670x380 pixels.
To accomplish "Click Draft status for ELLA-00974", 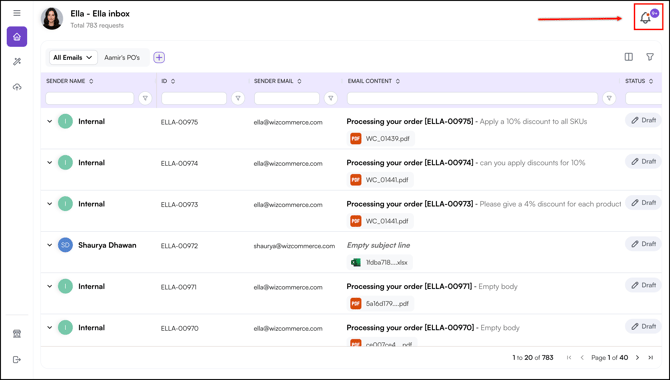I will point(644,162).
